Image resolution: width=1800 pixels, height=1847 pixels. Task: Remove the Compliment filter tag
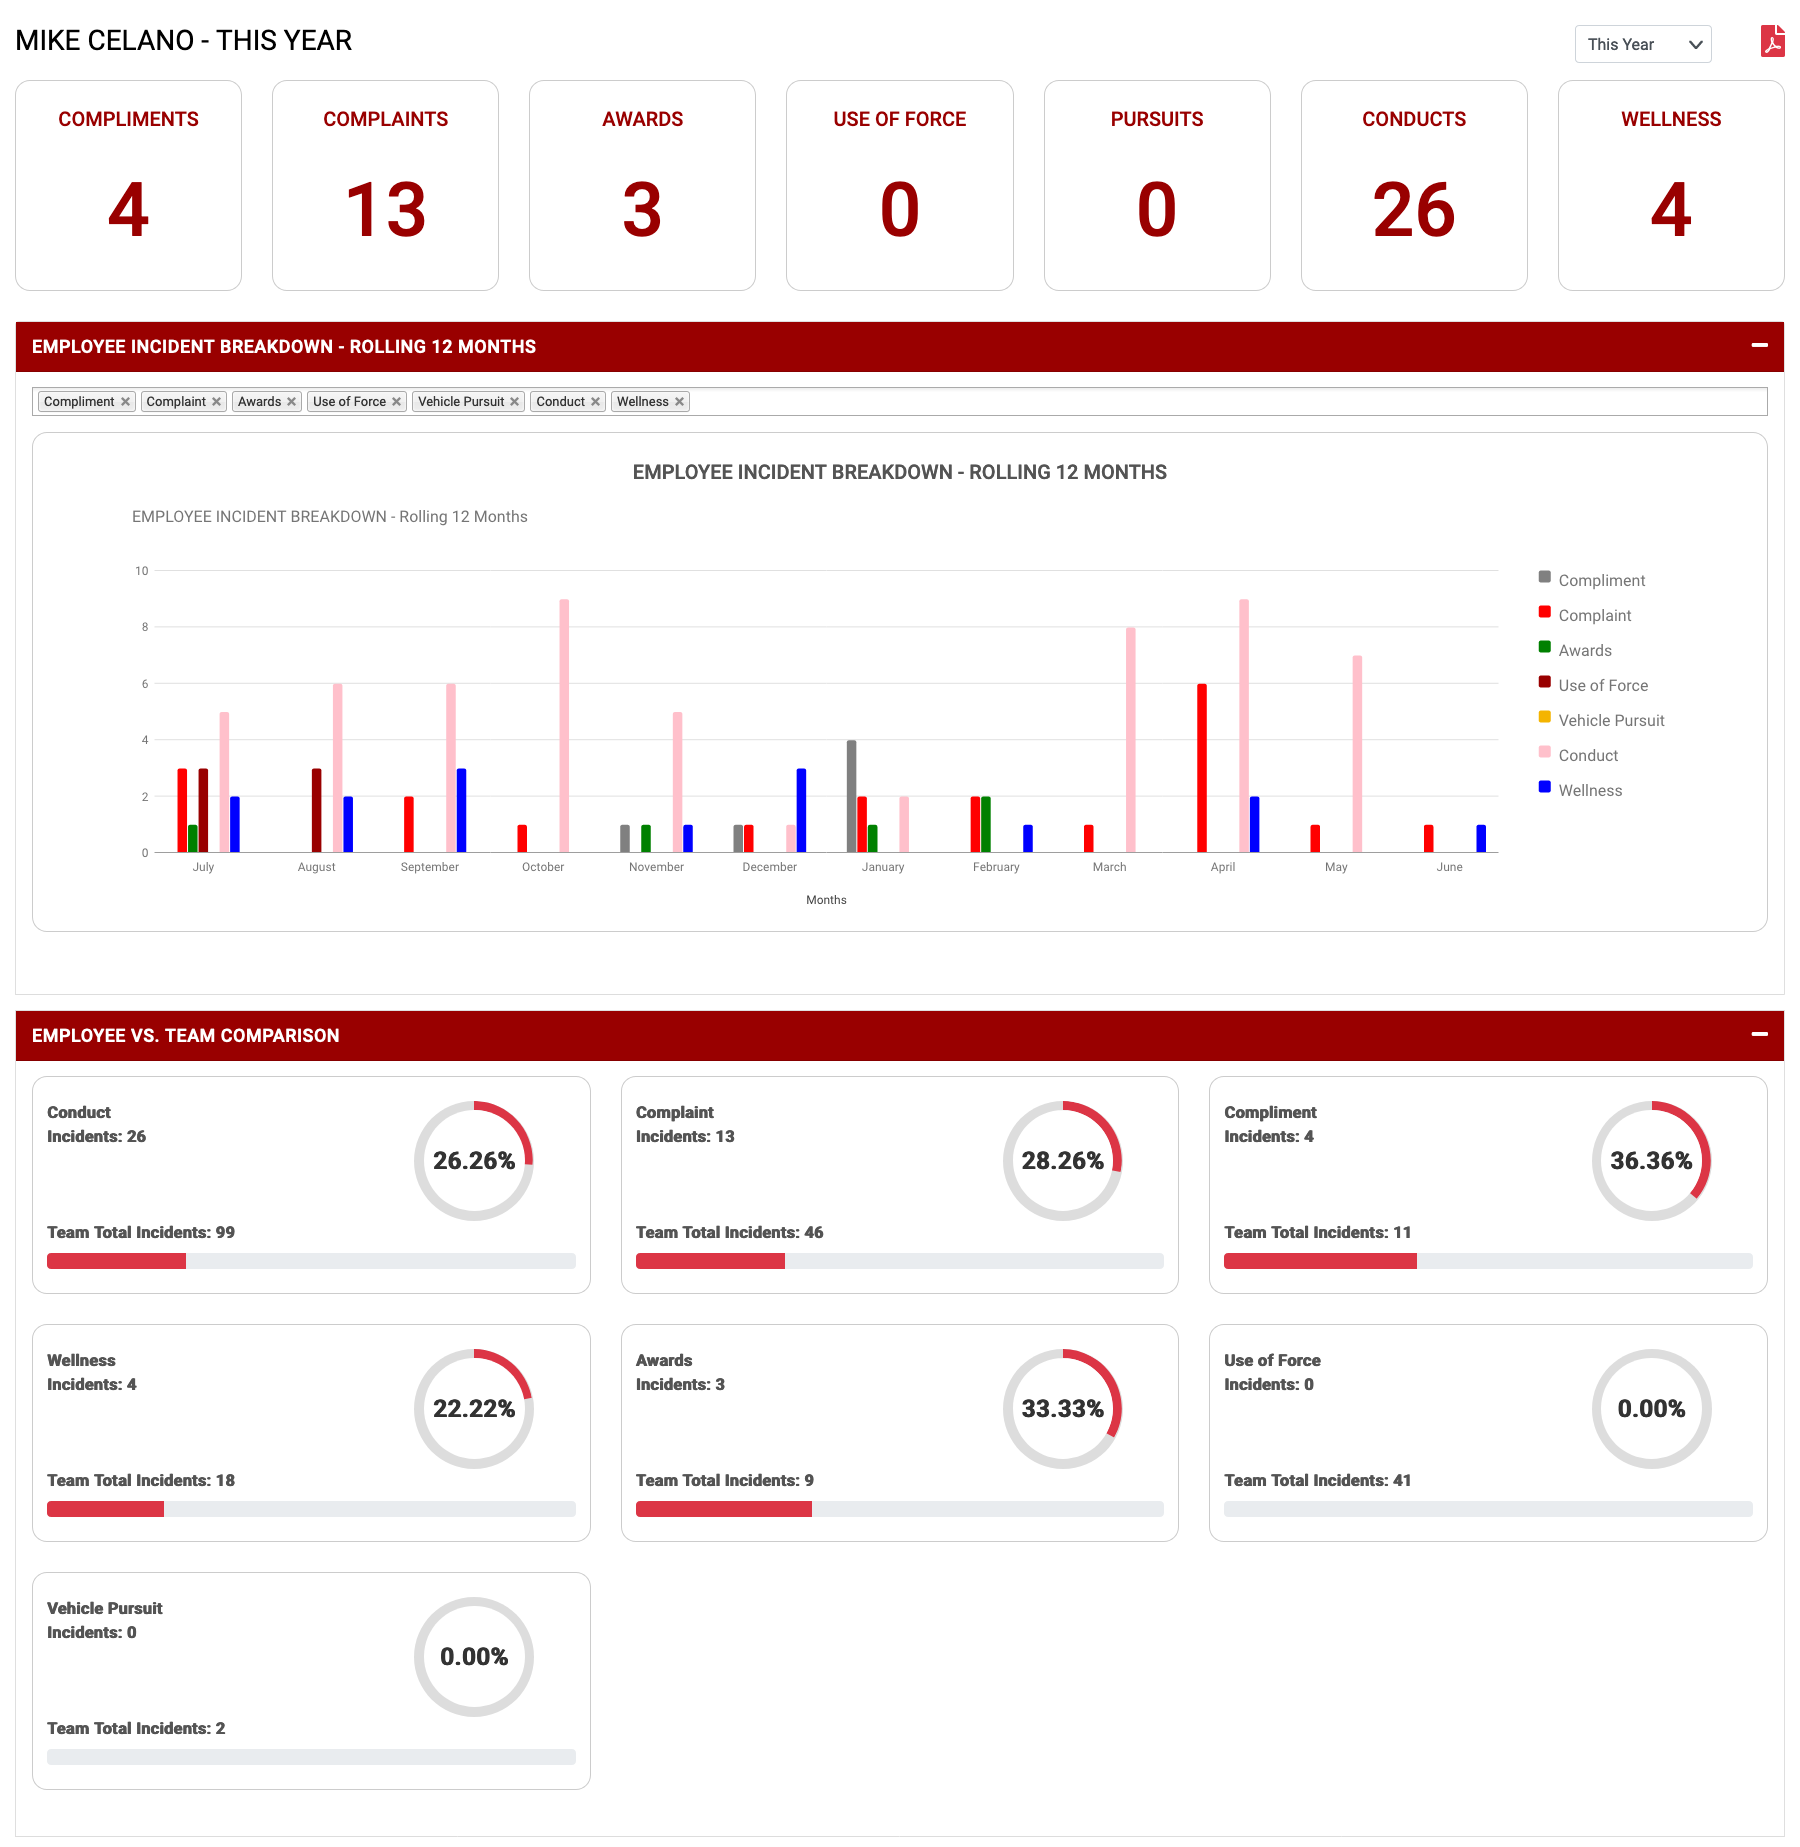[126, 402]
